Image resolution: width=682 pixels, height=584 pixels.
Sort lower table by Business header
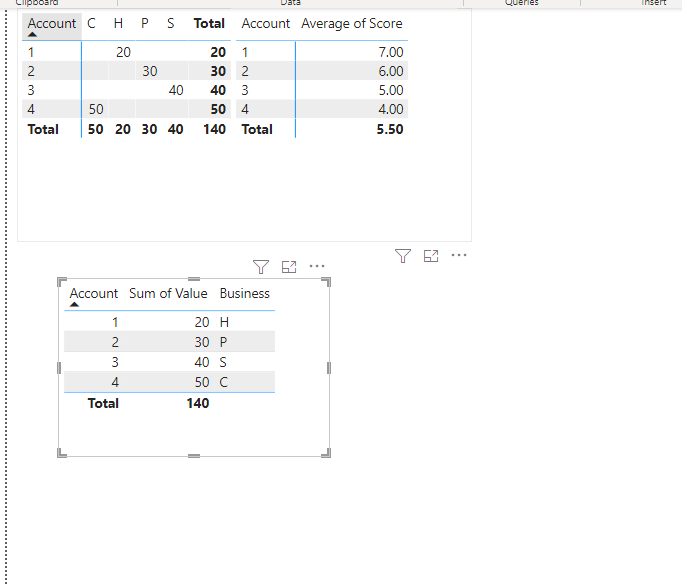click(x=244, y=294)
